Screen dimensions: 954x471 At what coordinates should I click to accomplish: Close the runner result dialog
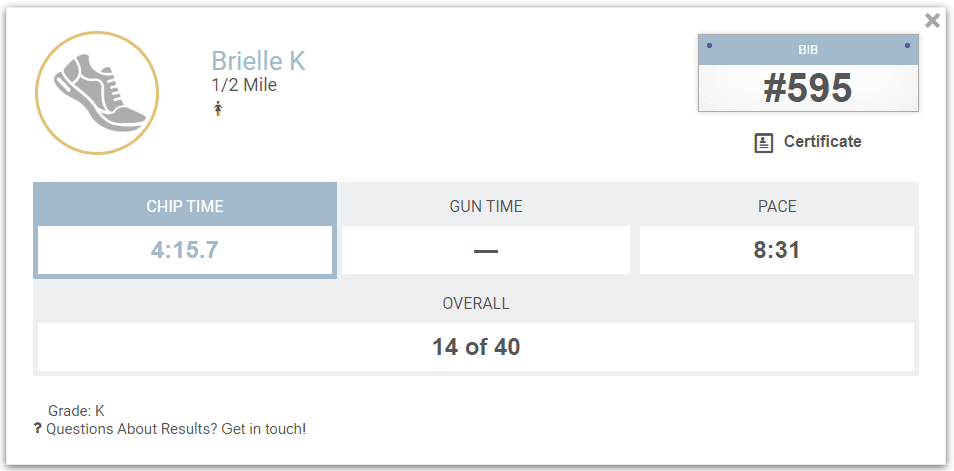[x=932, y=20]
